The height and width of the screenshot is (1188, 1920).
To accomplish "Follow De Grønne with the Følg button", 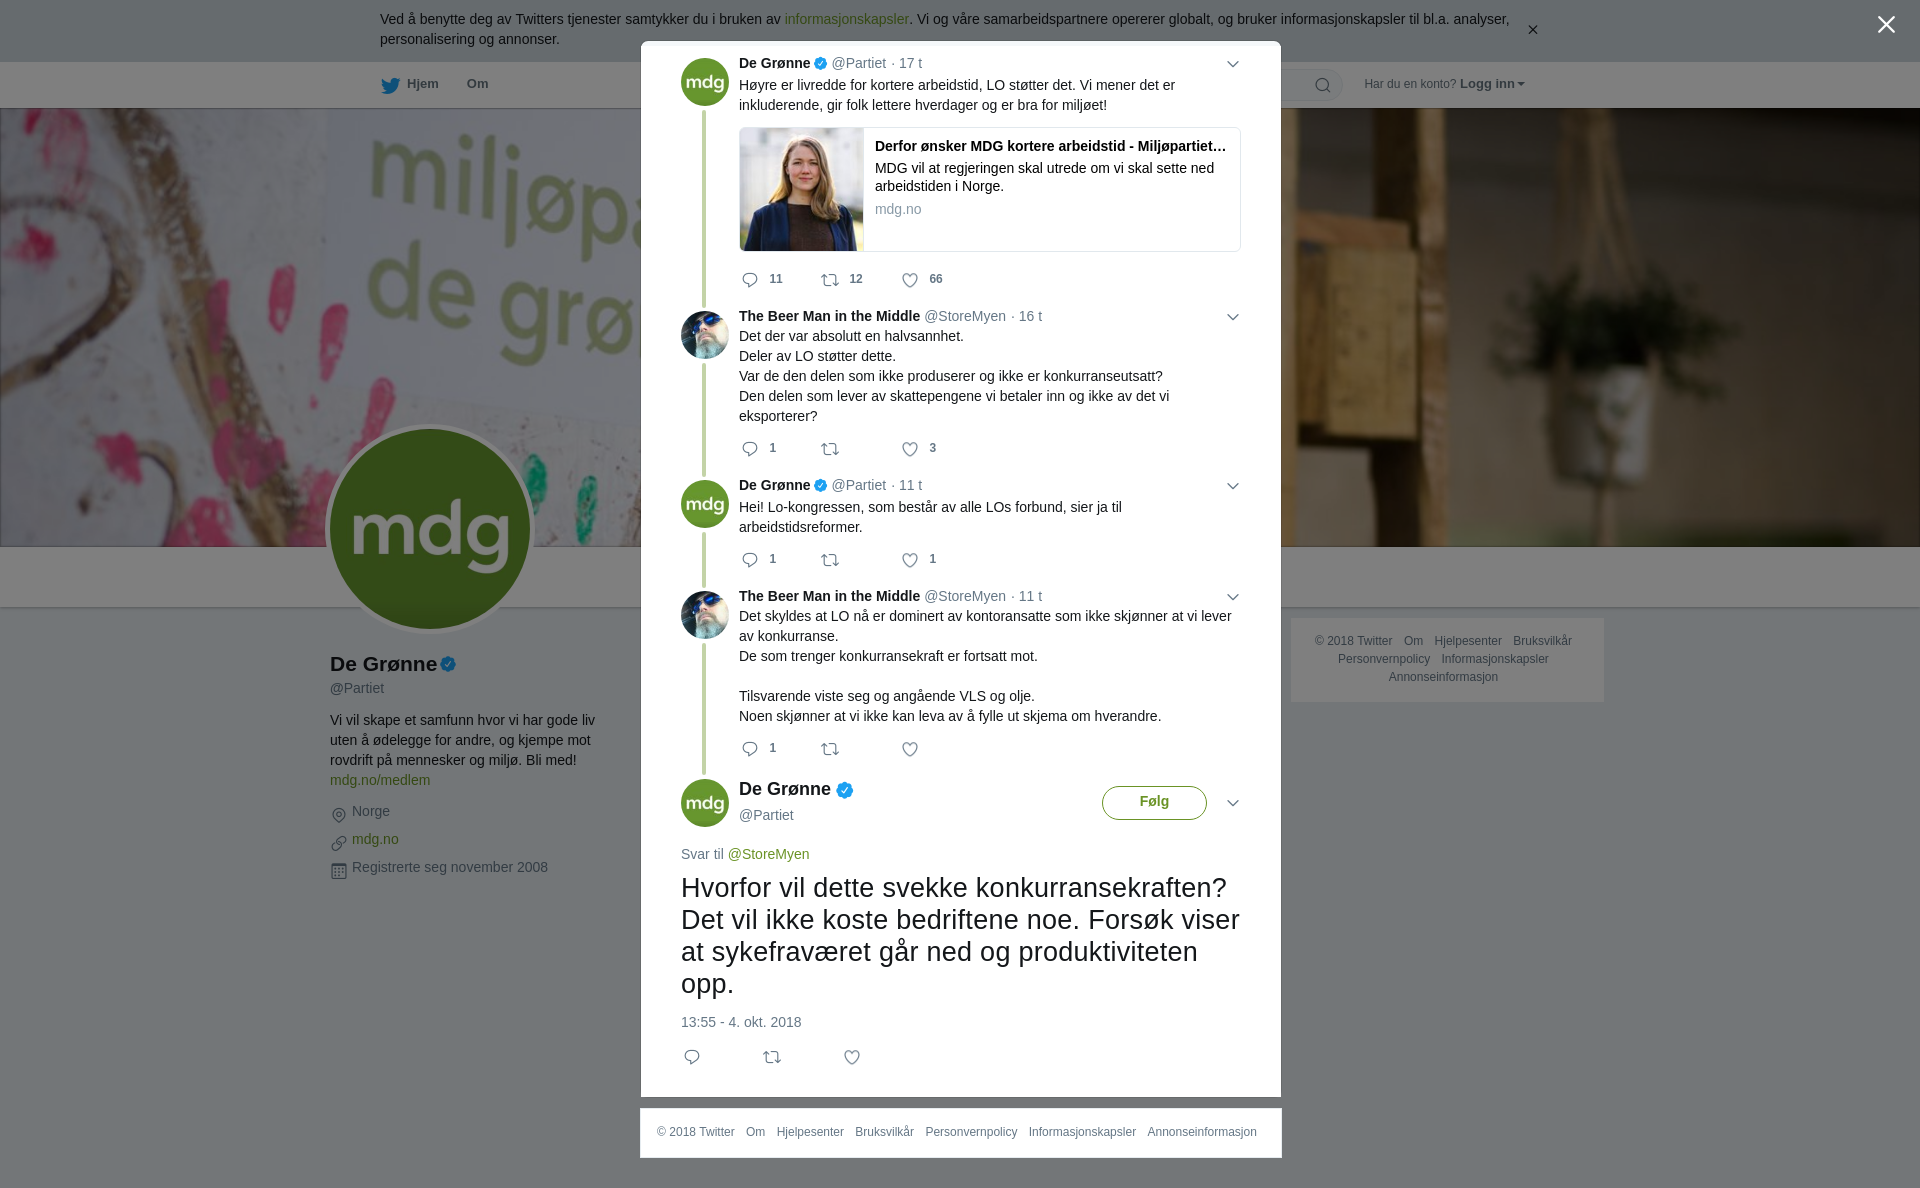I will click(1154, 802).
